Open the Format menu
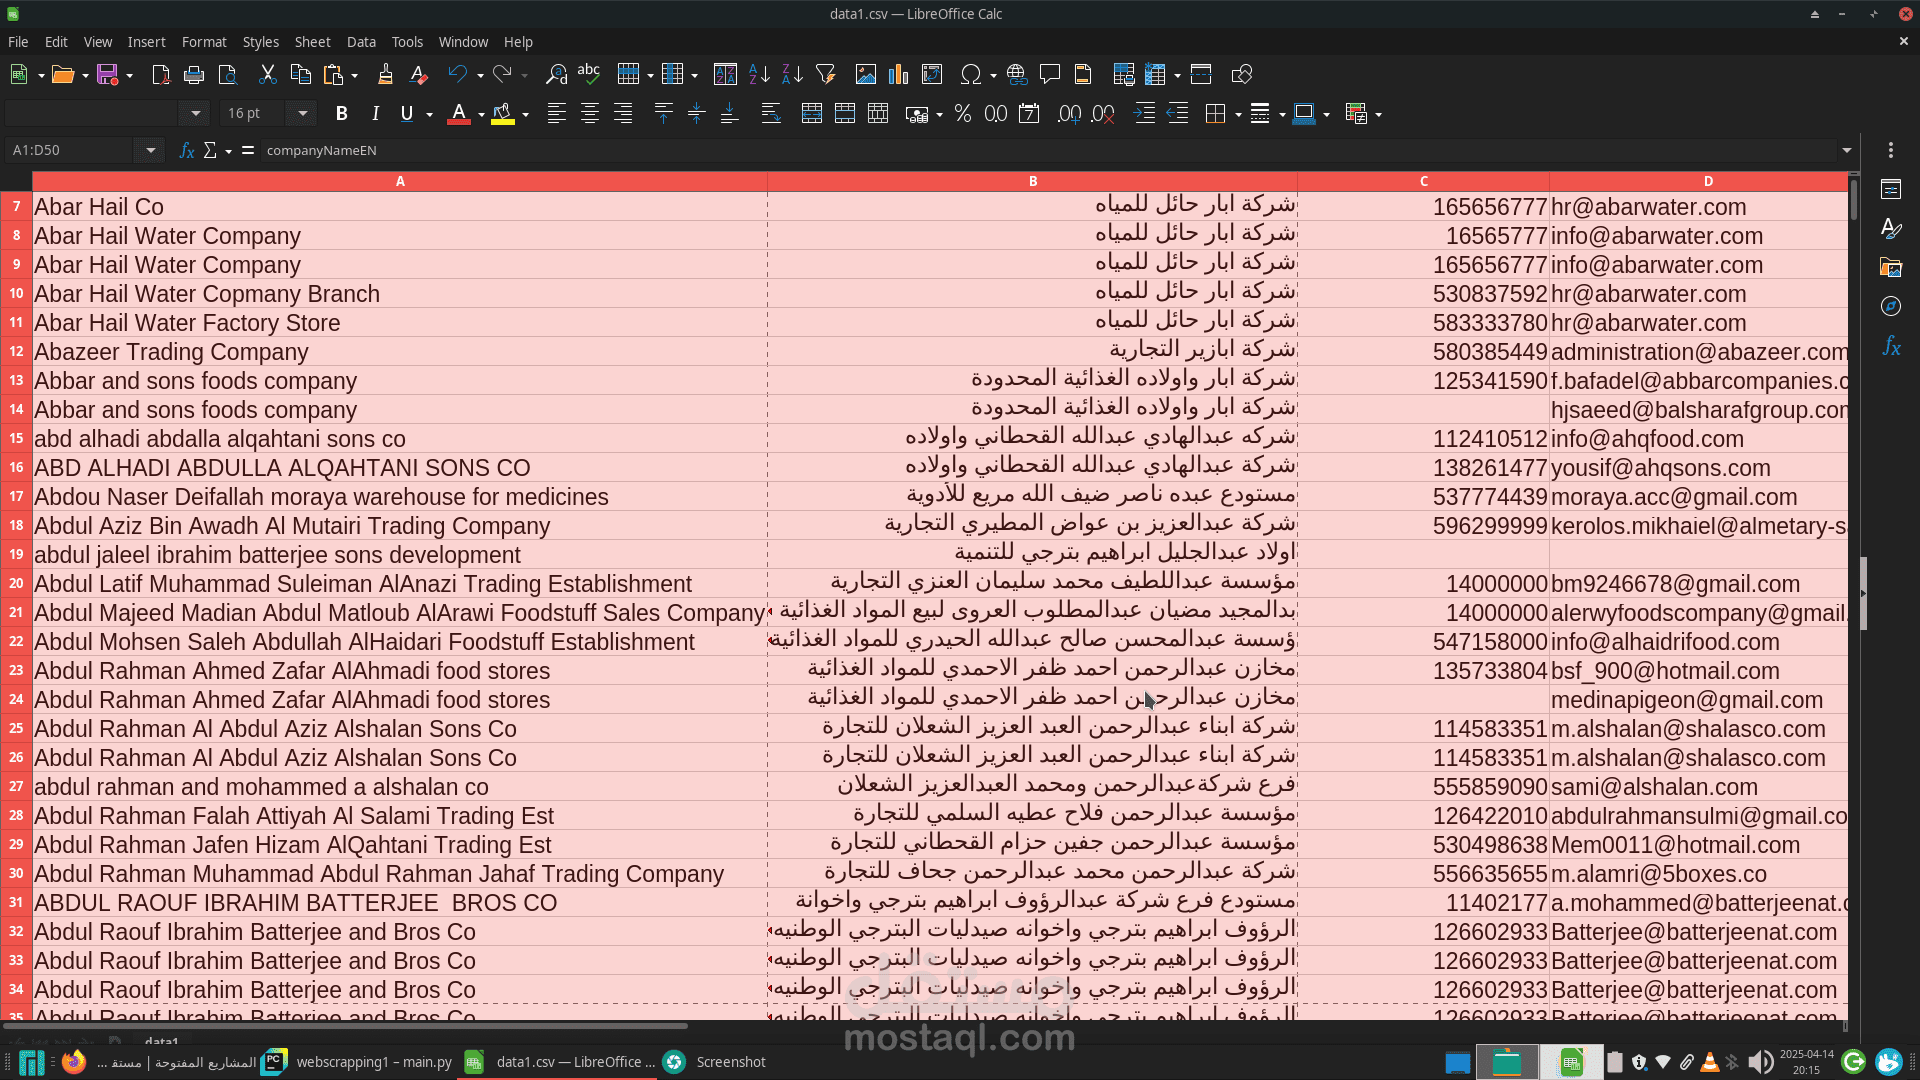The width and height of the screenshot is (1920, 1080). pos(204,42)
